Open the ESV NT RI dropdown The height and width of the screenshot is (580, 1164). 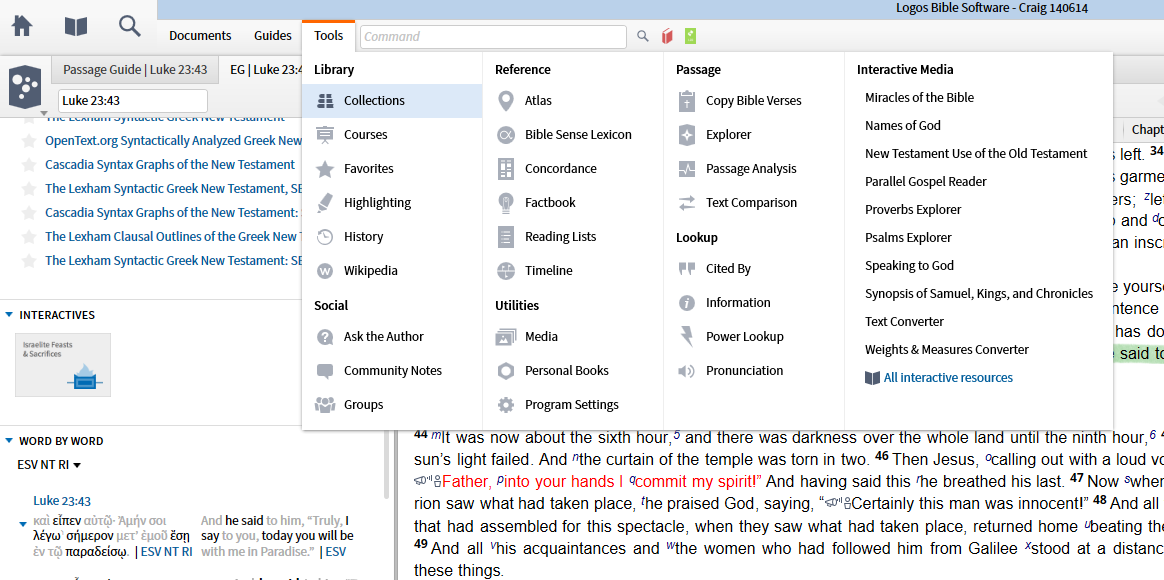[x=49, y=465]
